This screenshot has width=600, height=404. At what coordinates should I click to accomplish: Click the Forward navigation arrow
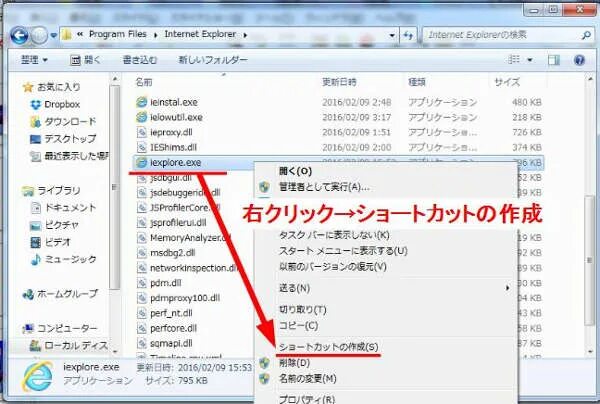tap(39, 36)
